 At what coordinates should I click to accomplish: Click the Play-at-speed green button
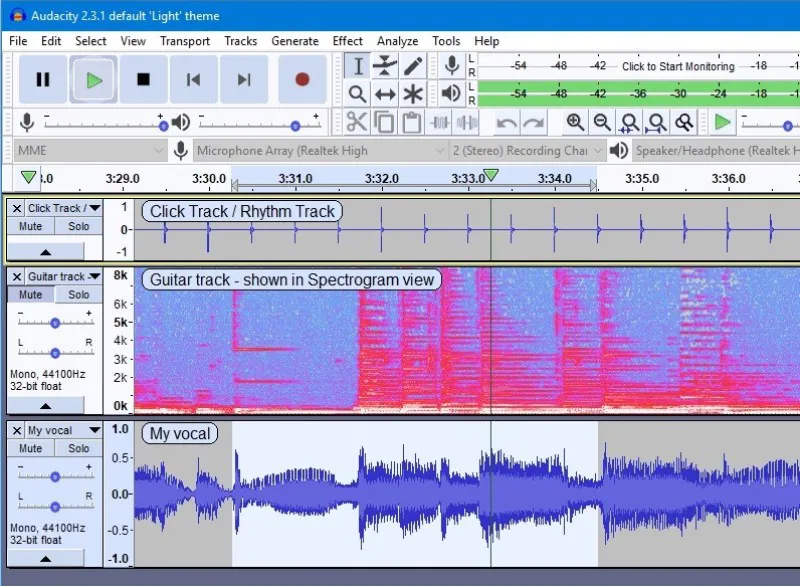(722, 122)
